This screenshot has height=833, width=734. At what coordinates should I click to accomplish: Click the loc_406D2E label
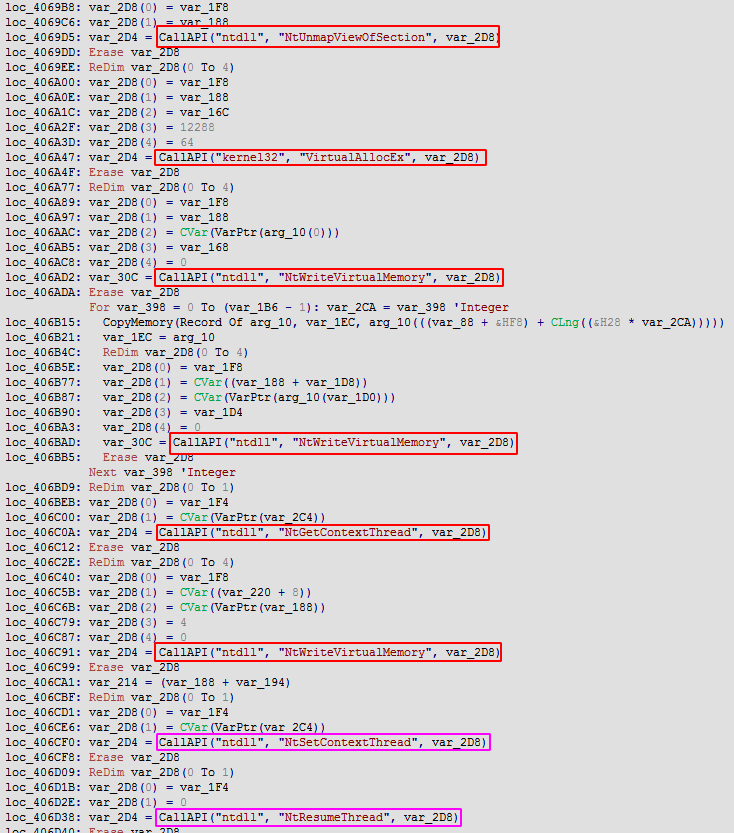(x=43, y=802)
